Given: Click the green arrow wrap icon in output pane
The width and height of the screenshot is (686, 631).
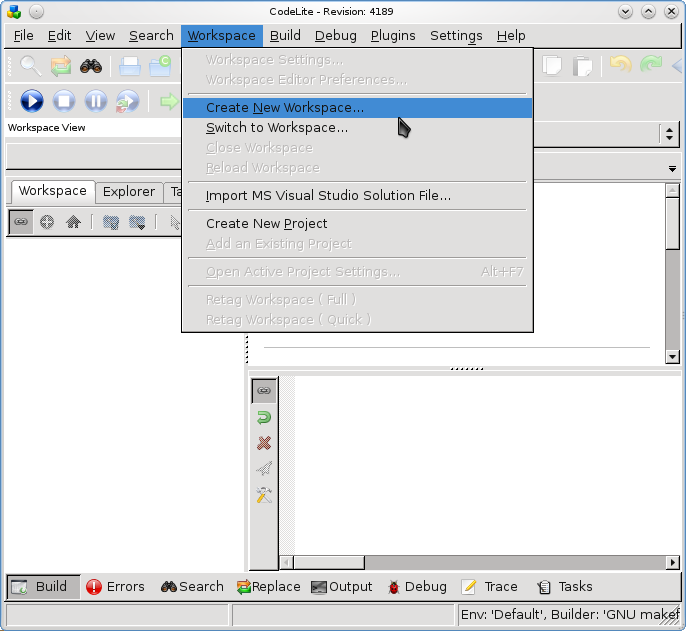Looking at the screenshot, I should 264,417.
